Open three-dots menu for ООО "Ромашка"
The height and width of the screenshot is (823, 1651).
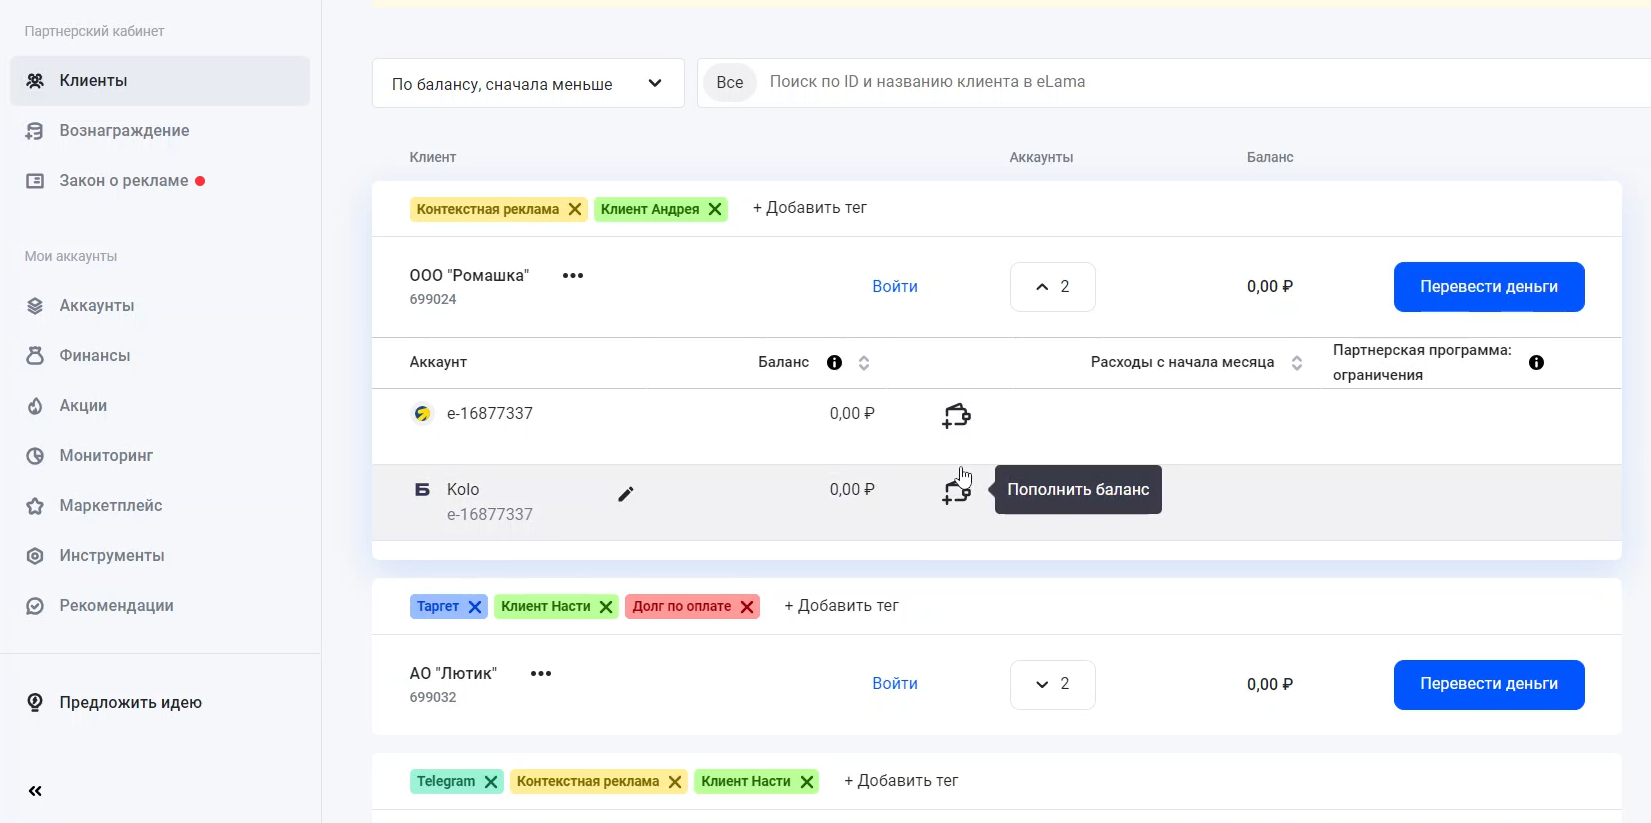572,276
